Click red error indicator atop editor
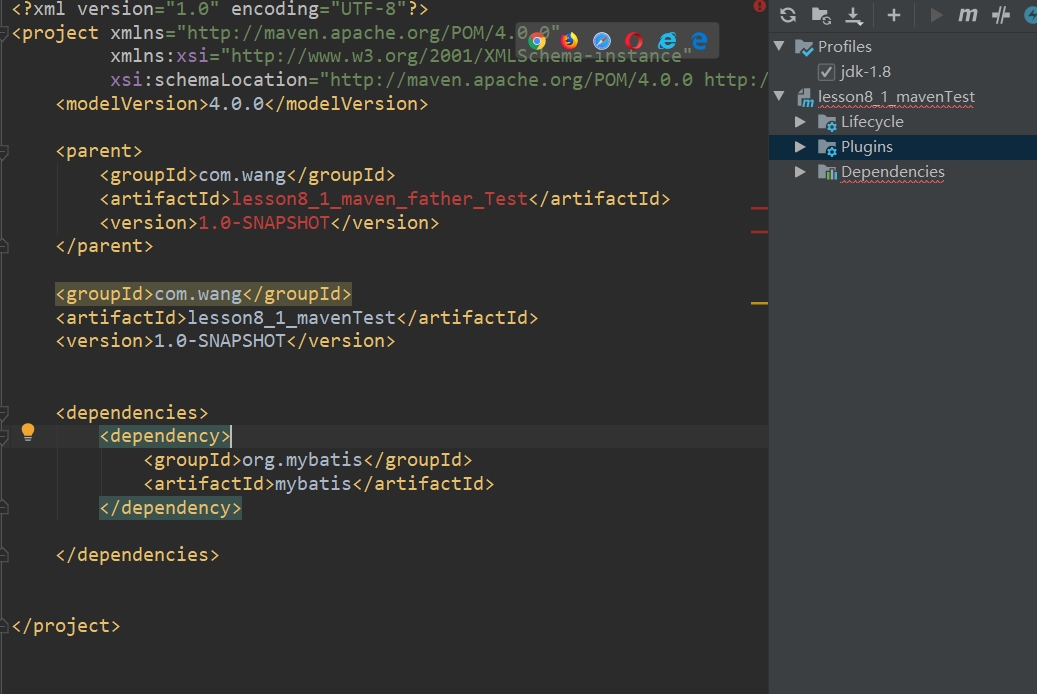This screenshot has width=1037, height=694. pos(759,6)
